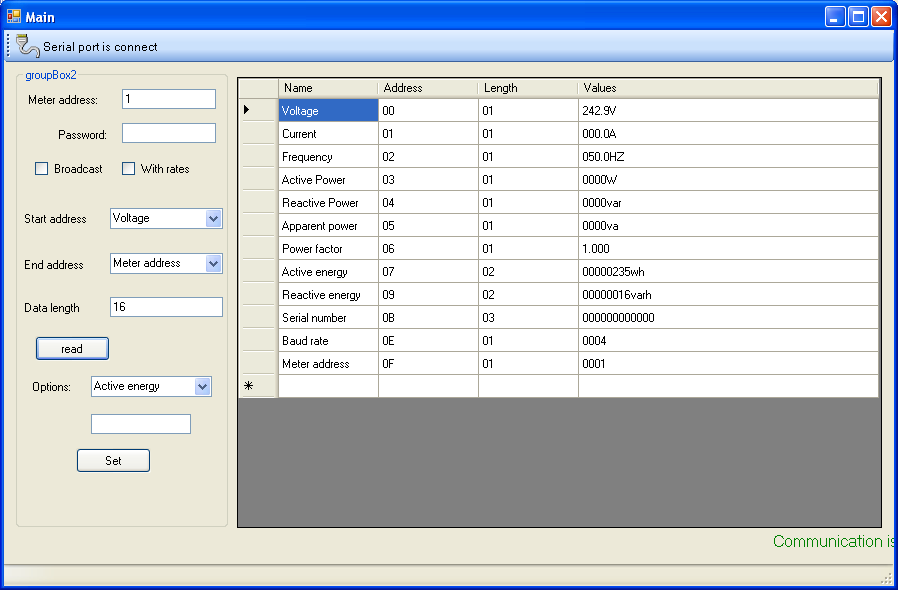Select the Active Power name cell
This screenshot has height=590, width=898.
(x=328, y=179)
